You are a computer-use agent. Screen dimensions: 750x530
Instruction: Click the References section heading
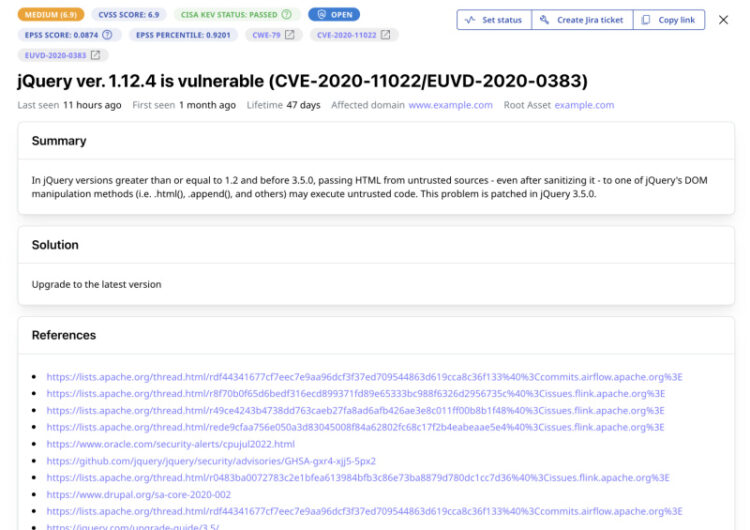tap(64, 335)
